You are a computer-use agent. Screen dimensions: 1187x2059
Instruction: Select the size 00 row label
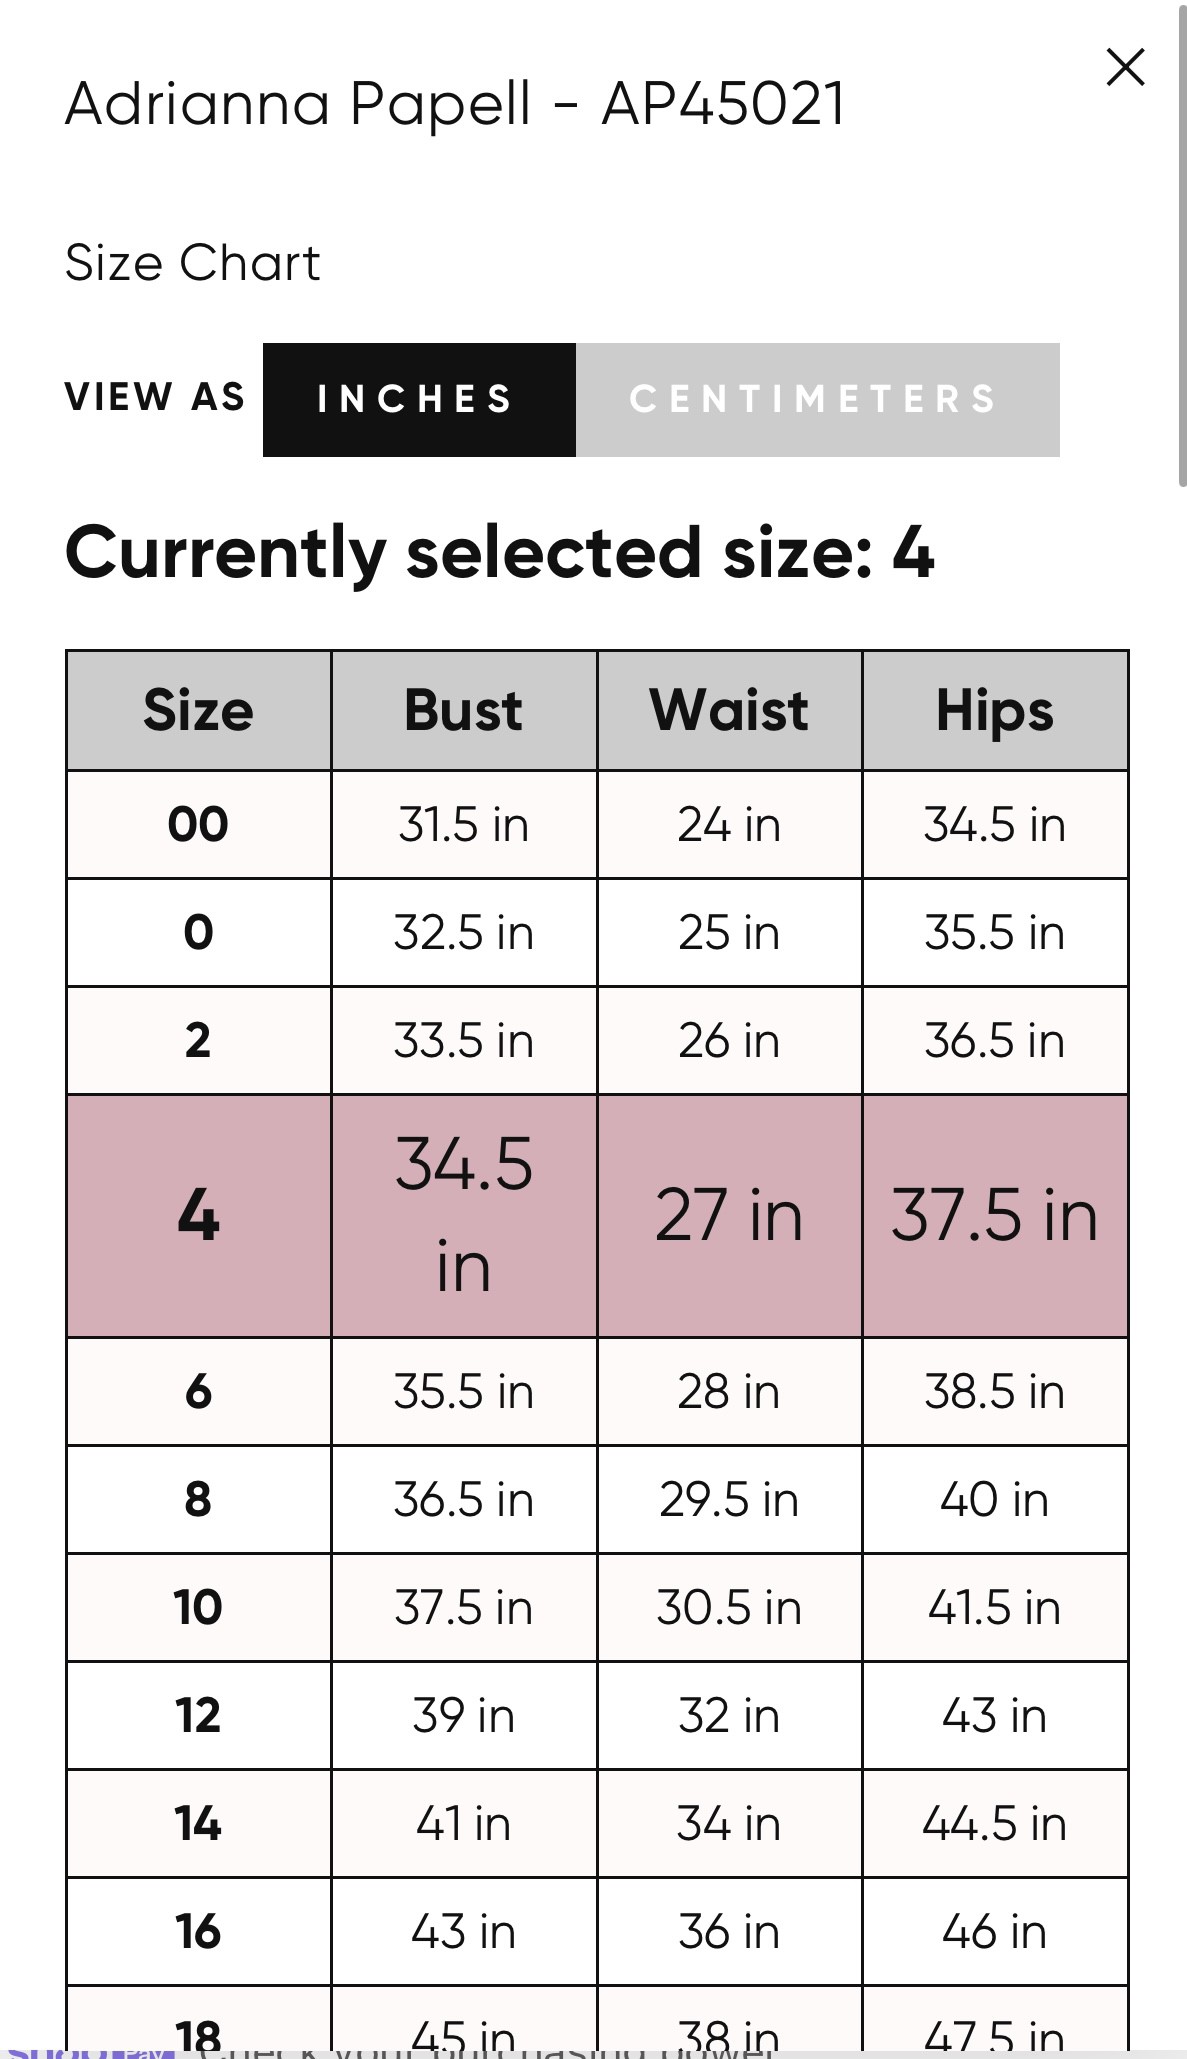[198, 825]
